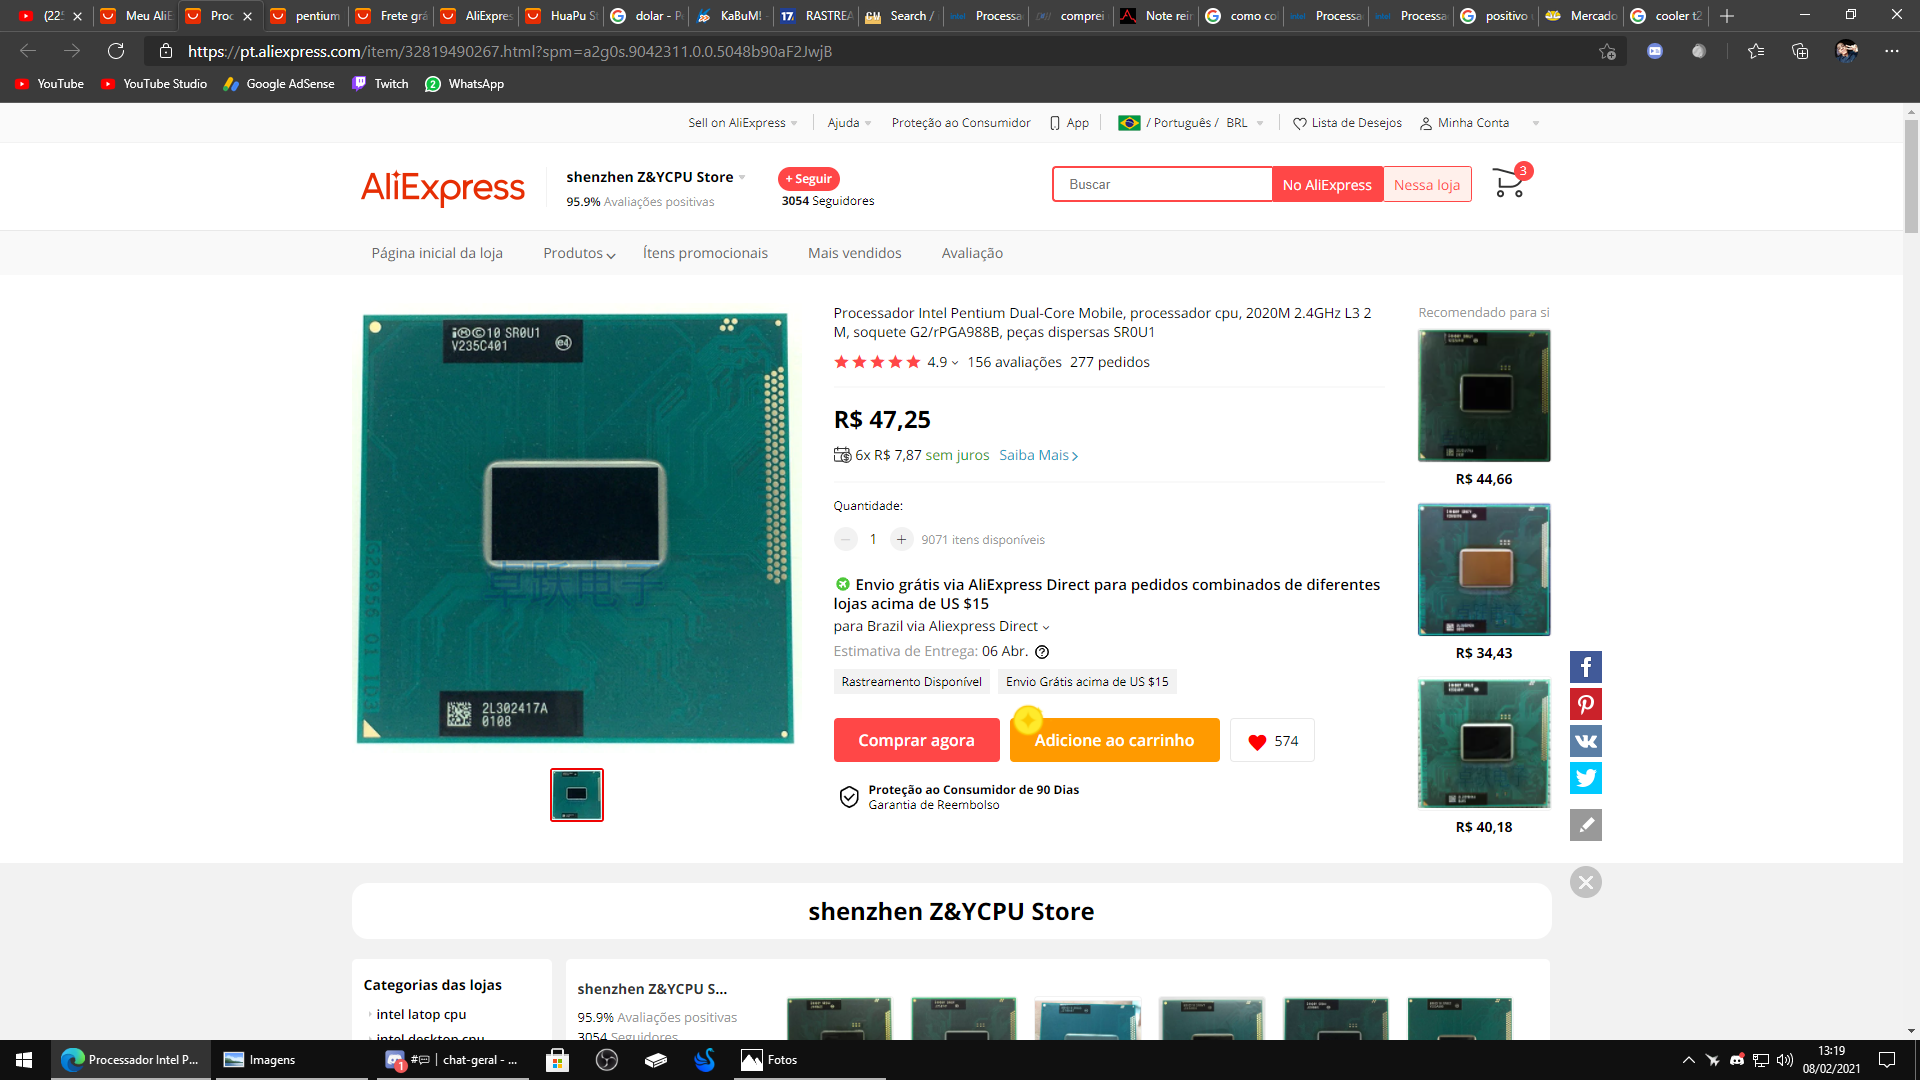Open recommended item priced R$ 34,43
1920x1080 pixels.
click(x=1484, y=570)
